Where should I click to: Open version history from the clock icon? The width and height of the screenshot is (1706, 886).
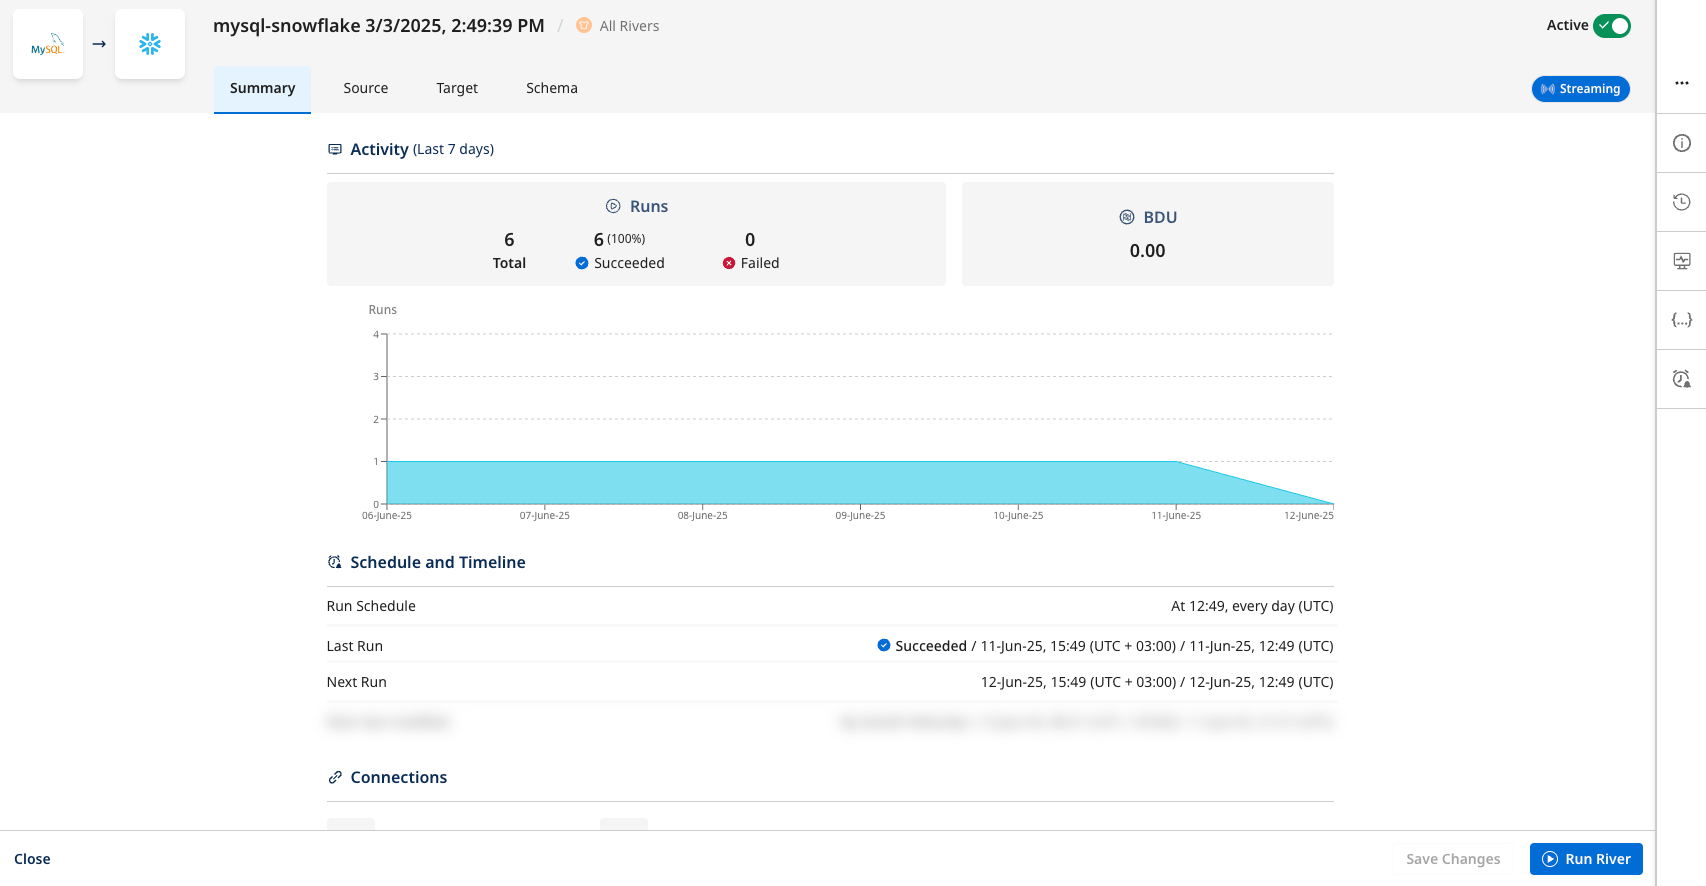pyautogui.click(x=1682, y=202)
